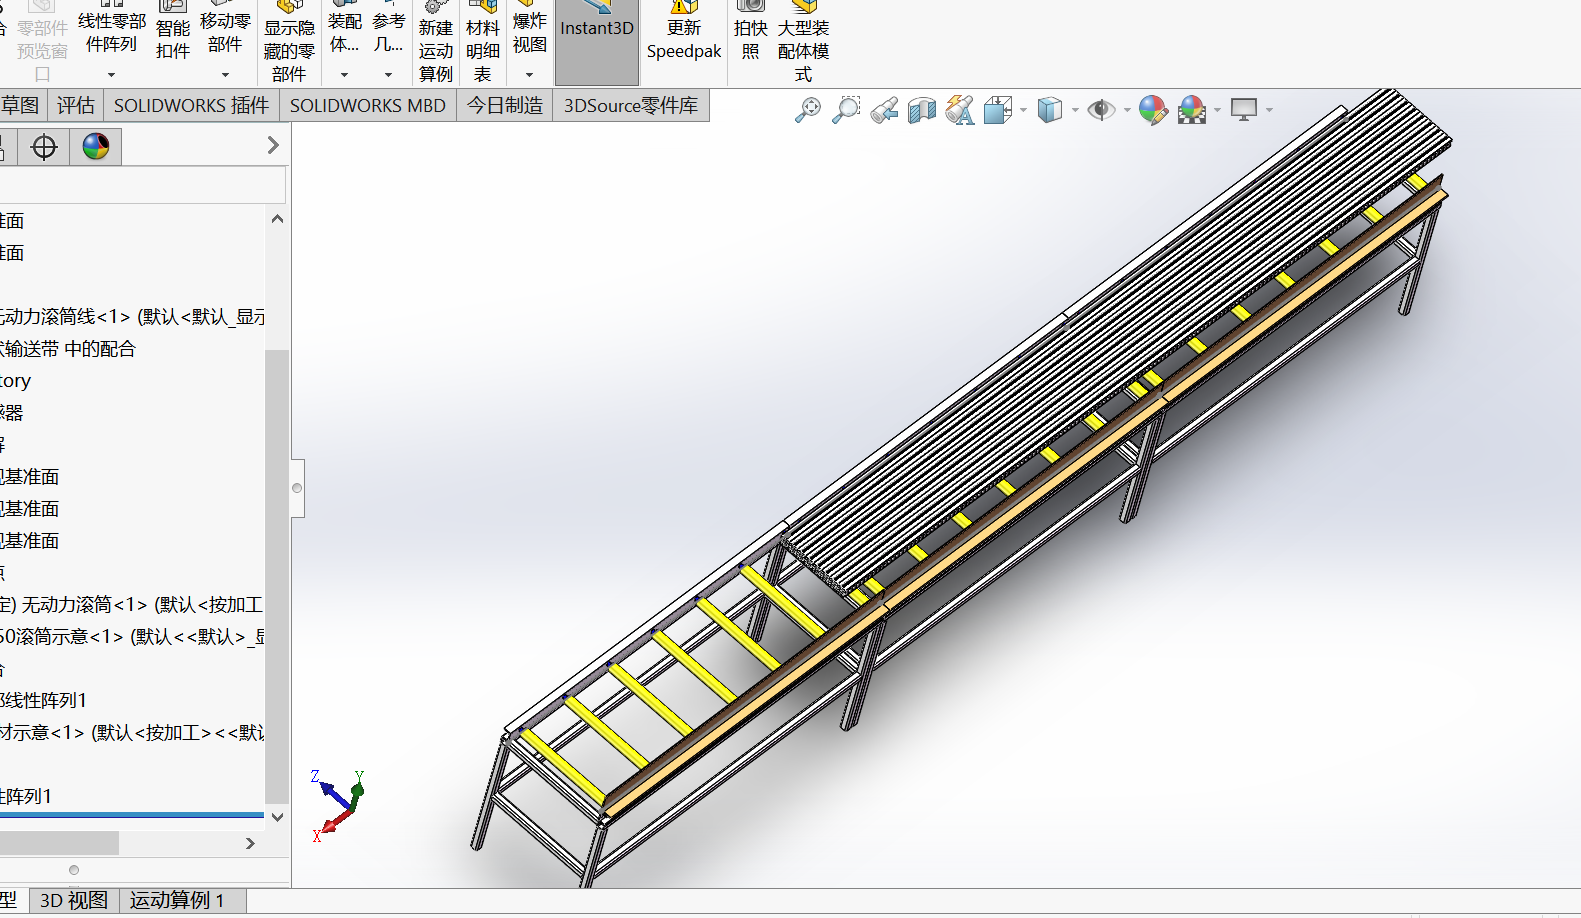Expand the manager pane tabs chevron
This screenshot has width=1581, height=918.
tap(273, 146)
